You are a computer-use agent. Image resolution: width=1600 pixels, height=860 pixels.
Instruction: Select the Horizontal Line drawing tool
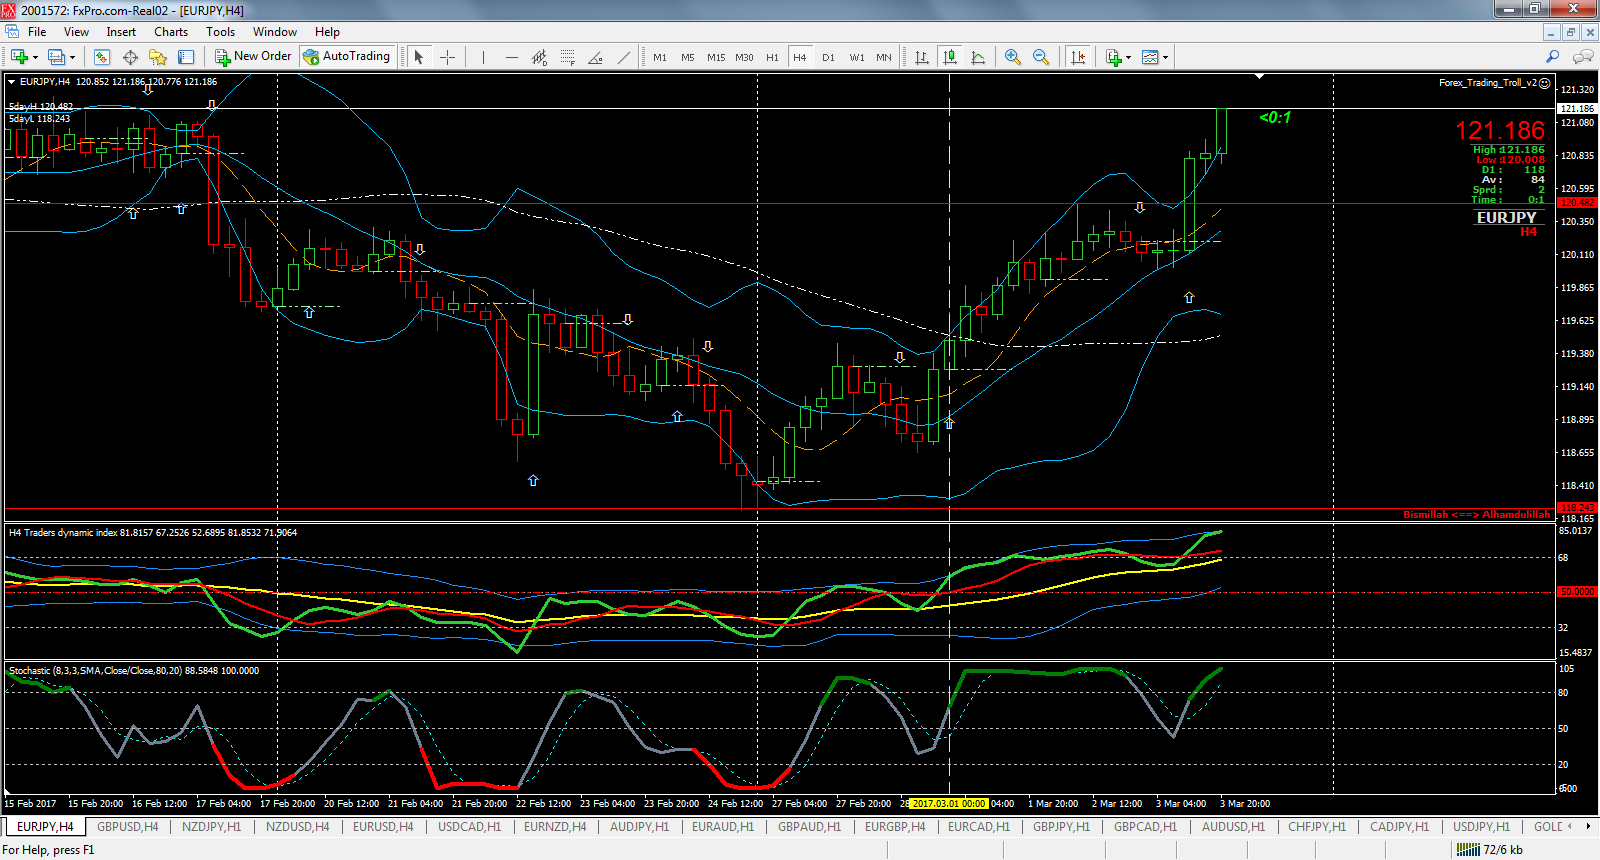tap(511, 57)
